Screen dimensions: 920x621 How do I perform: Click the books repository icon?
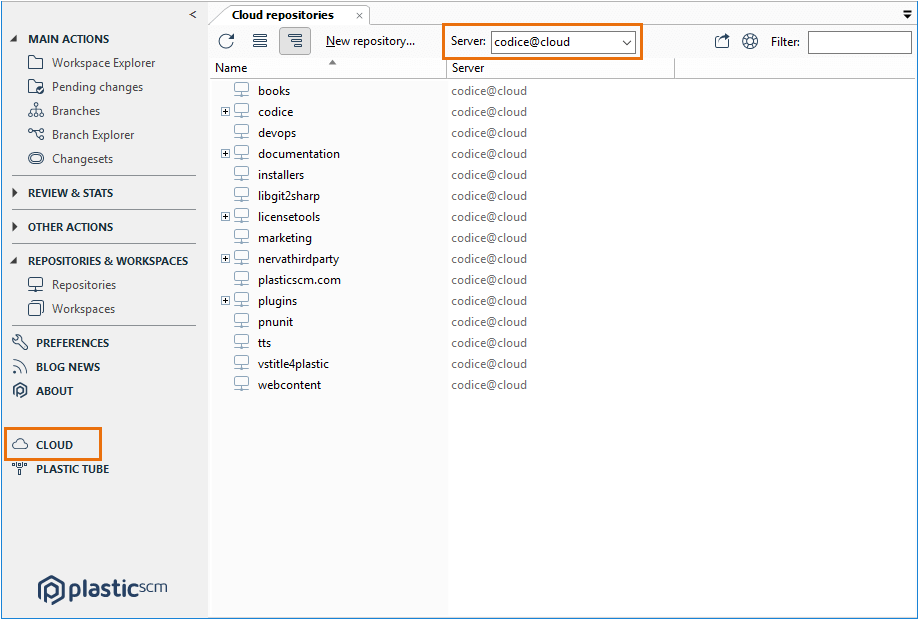click(241, 90)
